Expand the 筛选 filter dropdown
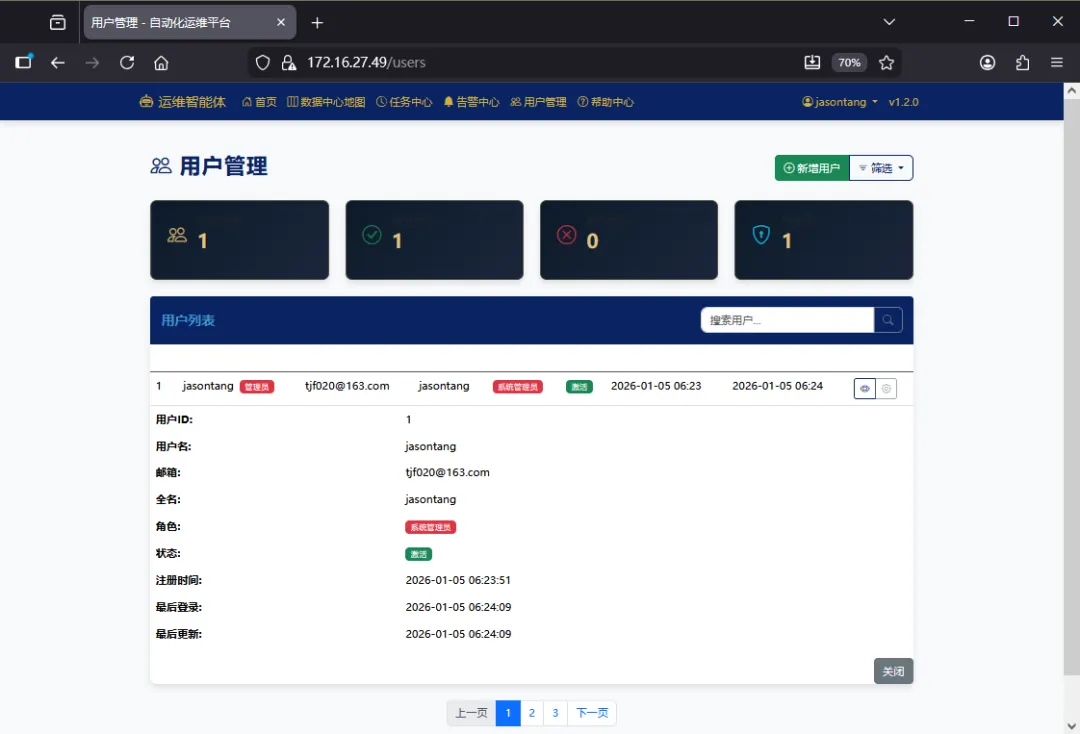 881,168
